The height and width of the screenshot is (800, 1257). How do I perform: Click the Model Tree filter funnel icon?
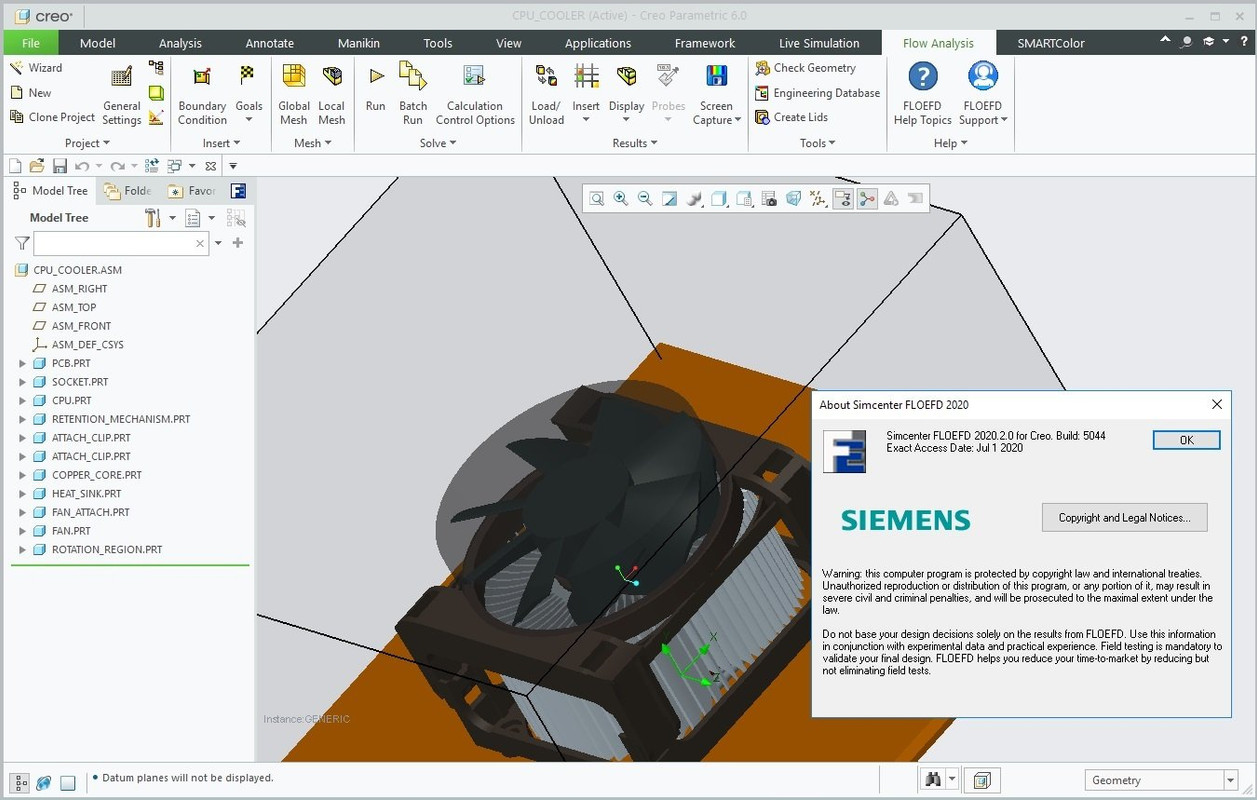pos(22,243)
